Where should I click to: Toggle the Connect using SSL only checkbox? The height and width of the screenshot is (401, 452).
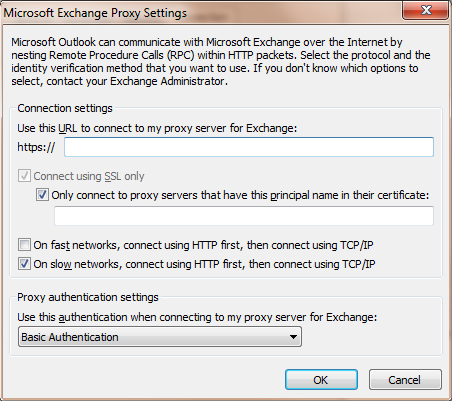click(24, 176)
